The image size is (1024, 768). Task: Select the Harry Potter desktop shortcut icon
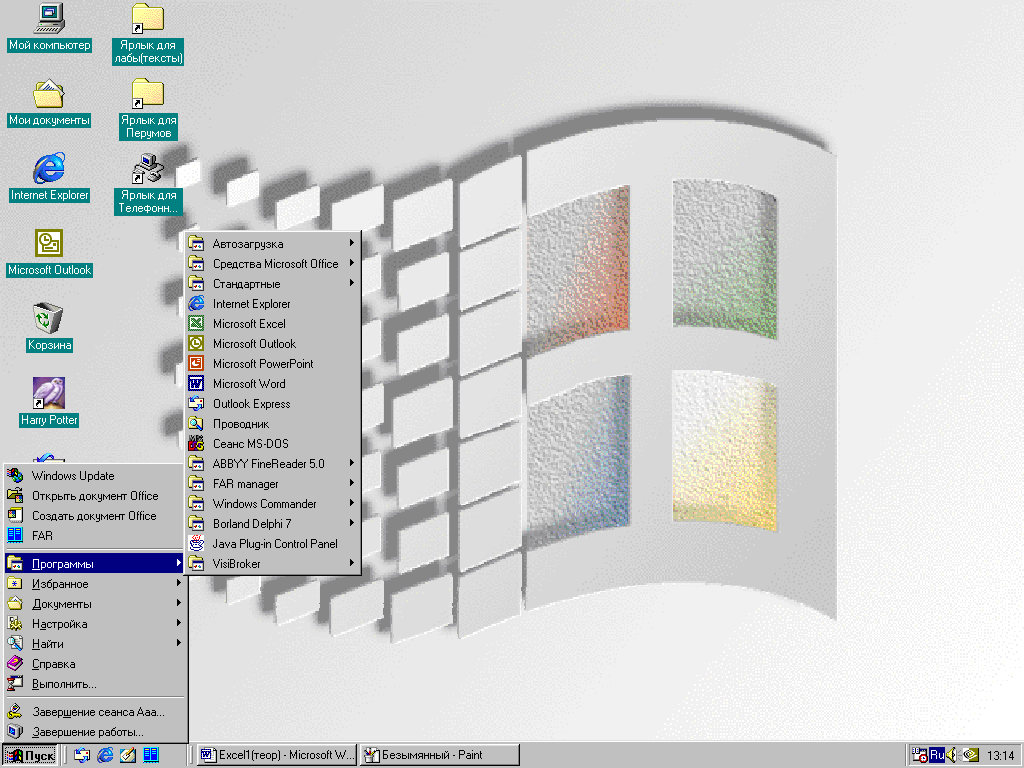click(49, 393)
